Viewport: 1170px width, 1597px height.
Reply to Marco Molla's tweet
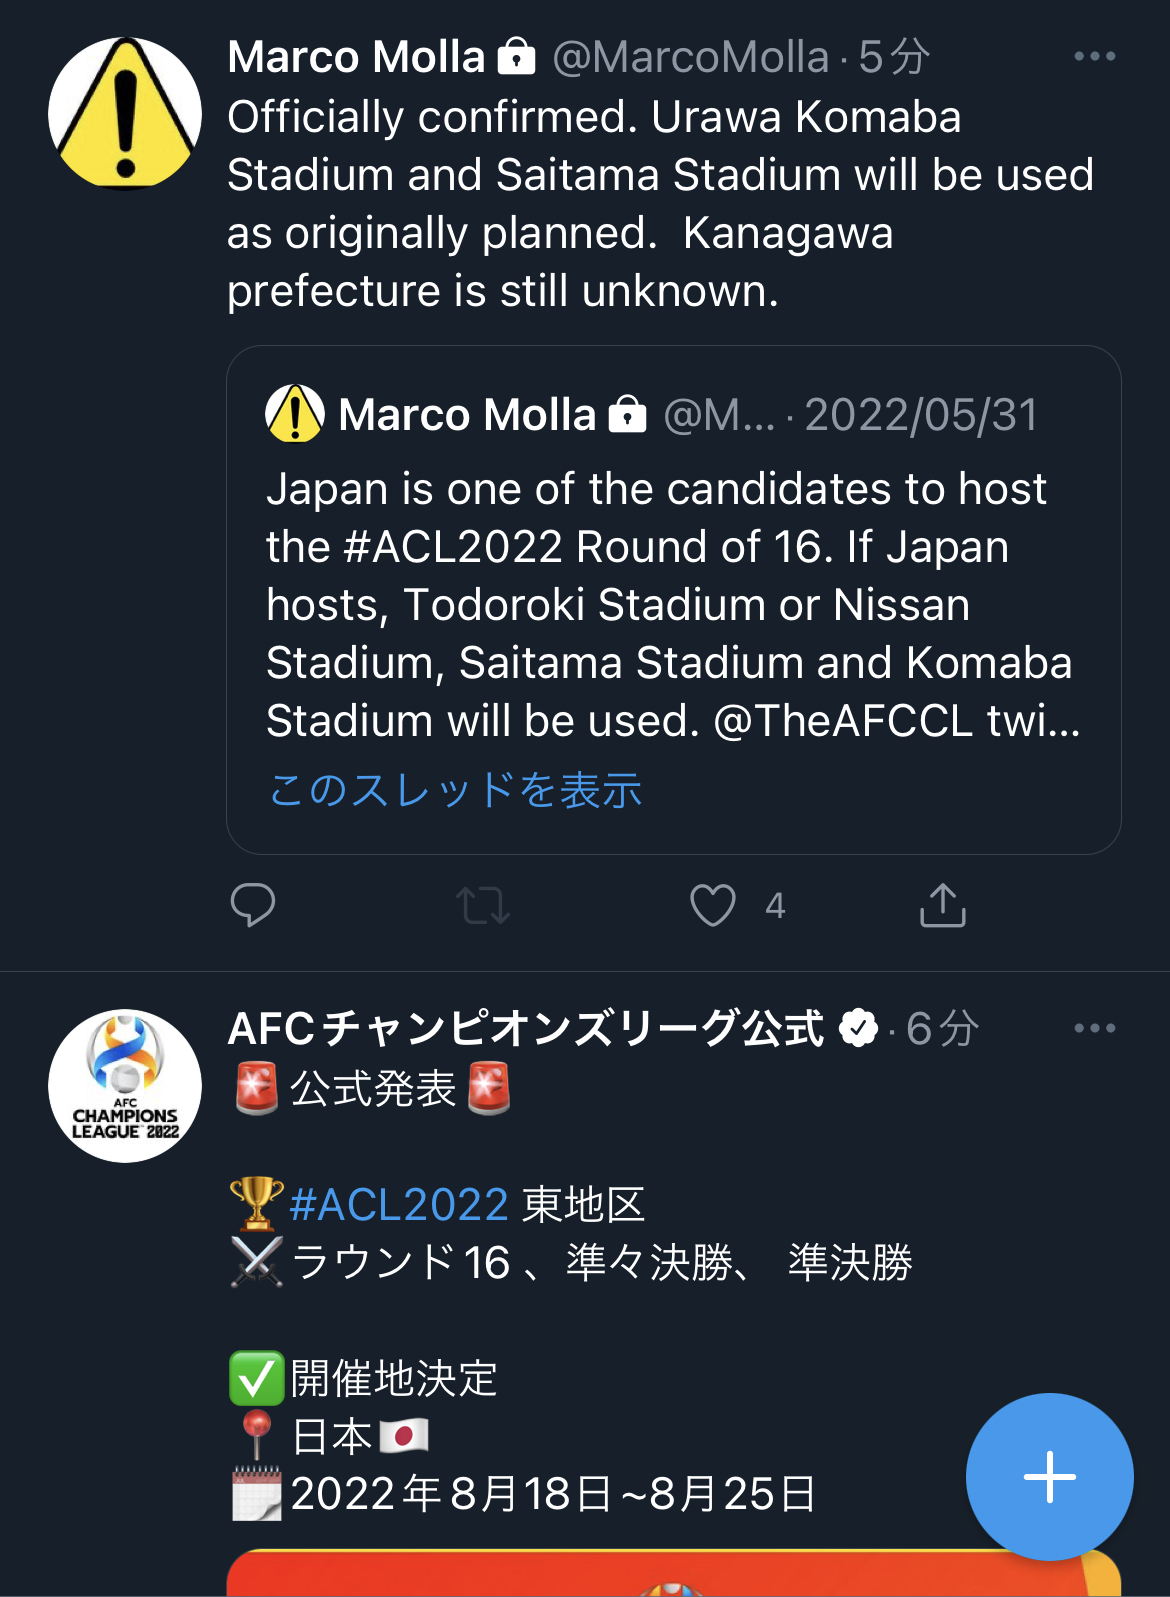tap(252, 905)
